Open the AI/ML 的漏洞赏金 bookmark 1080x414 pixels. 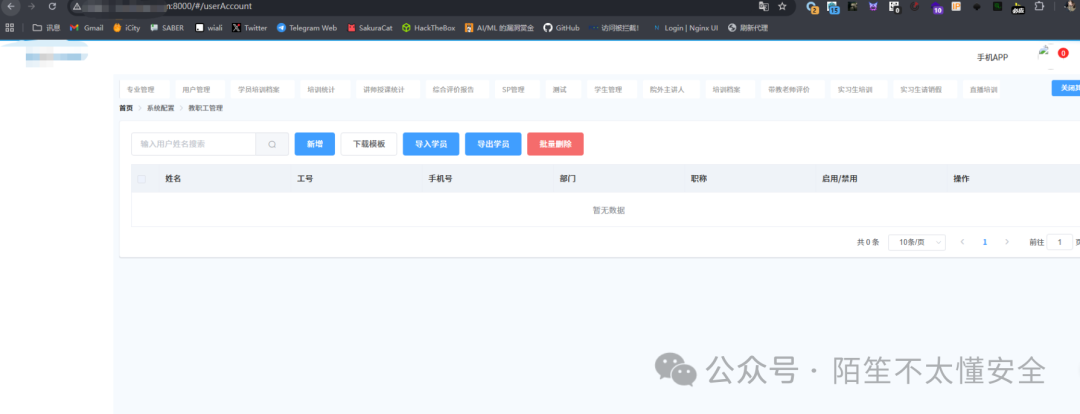pyautogui.click(x=499, y=28)
